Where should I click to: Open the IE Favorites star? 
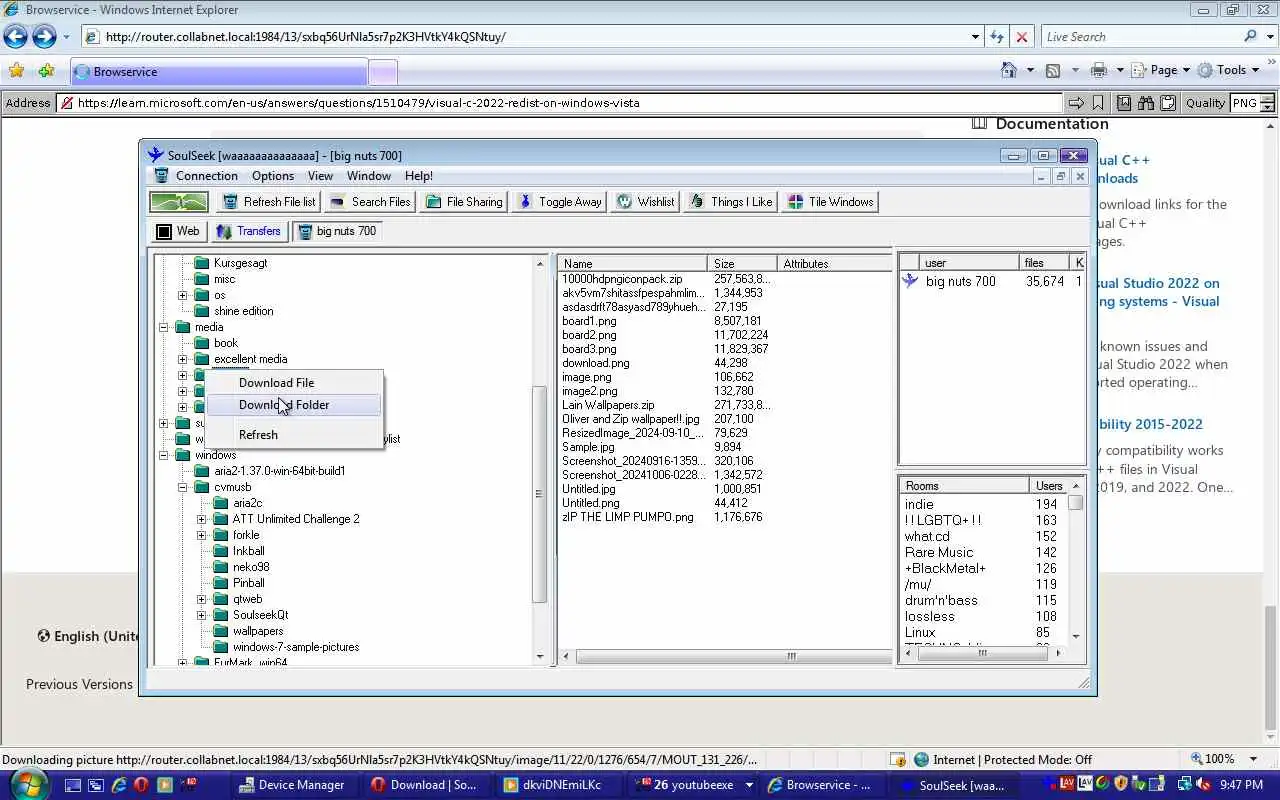16,71
